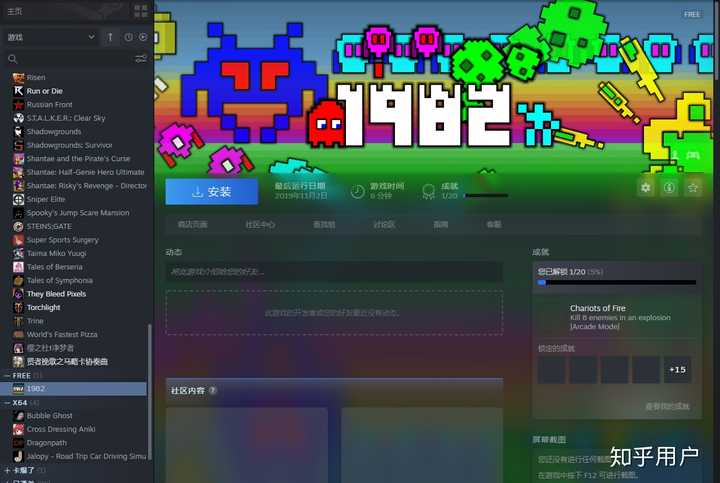
Task: Open the 查找组 tab
Action: pos(324,225)
